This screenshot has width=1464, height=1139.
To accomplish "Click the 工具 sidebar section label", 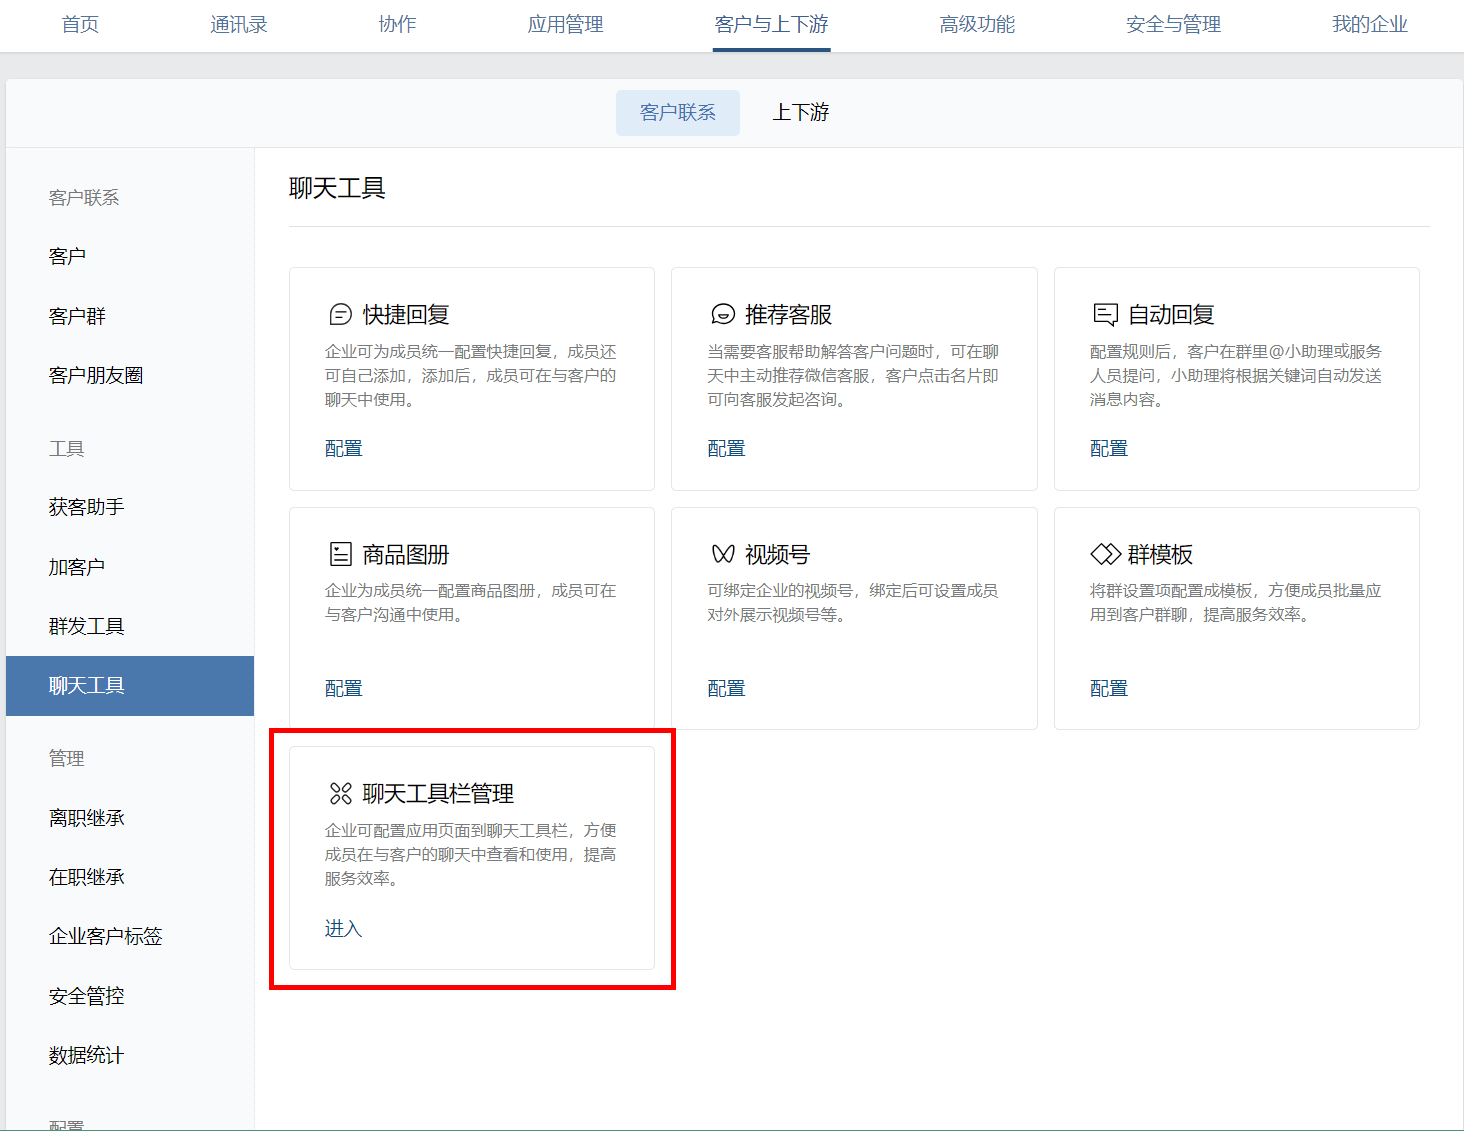I will 67,449.
